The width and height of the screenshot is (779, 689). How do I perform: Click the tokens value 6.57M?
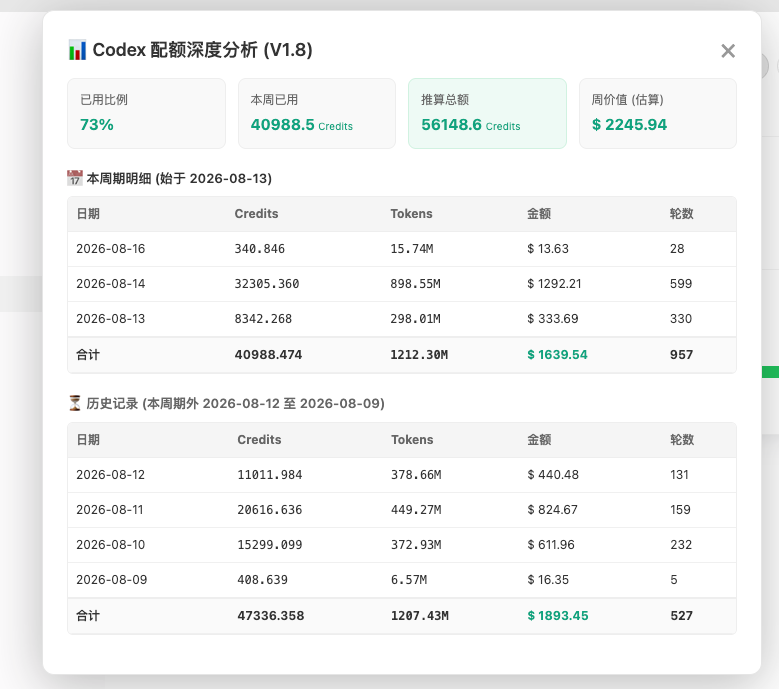409,579
